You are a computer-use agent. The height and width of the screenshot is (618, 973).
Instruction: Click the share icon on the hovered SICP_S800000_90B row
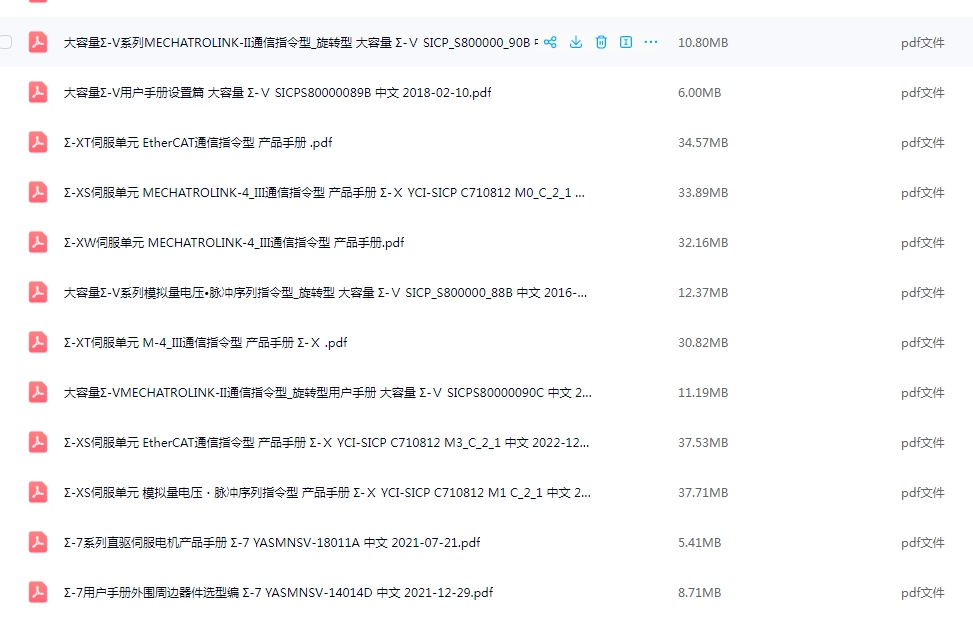tap(550, 42)
